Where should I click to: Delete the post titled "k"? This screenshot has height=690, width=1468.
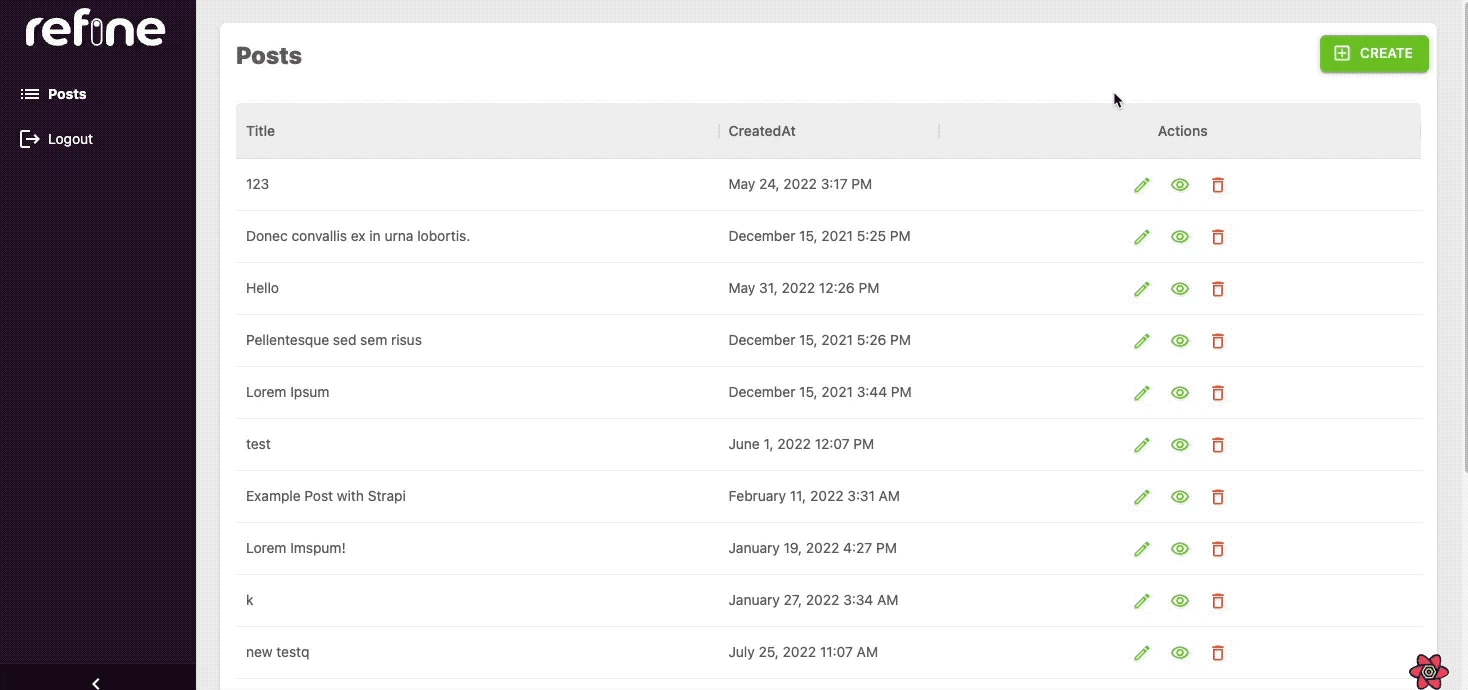[1218, 601]
